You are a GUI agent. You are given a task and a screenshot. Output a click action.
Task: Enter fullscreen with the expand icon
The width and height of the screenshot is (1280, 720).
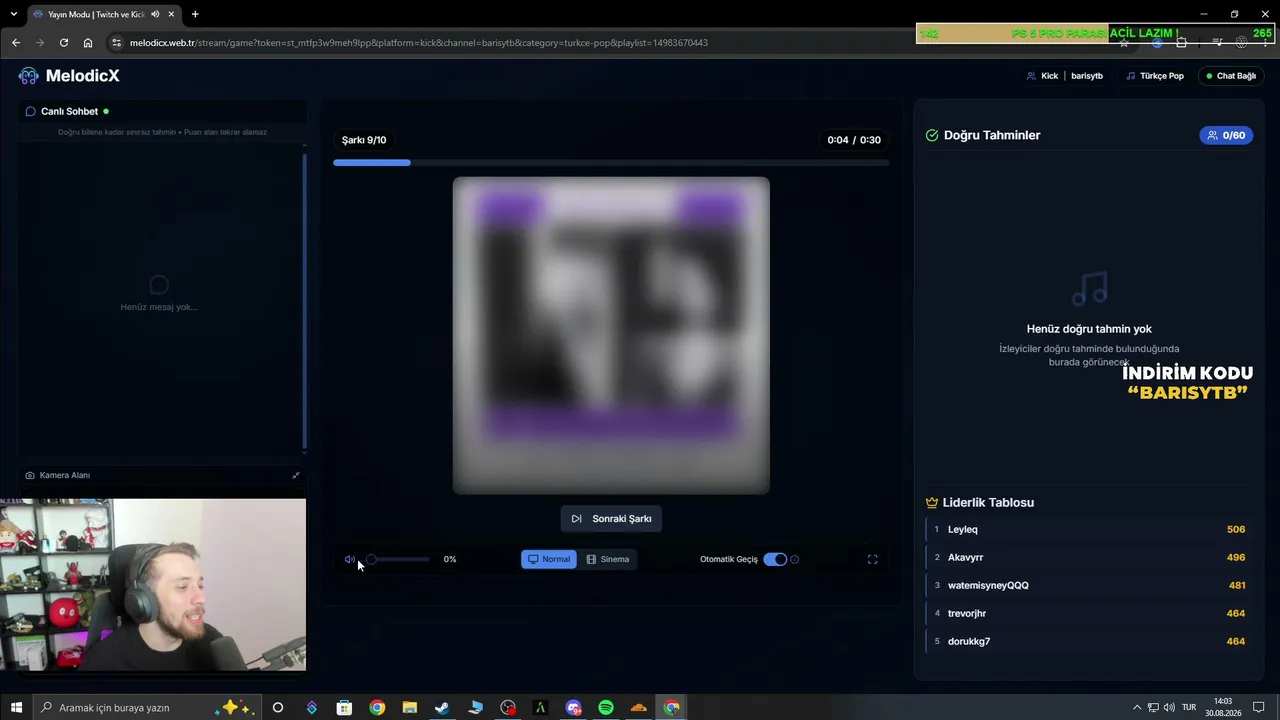tap(872, 560)
